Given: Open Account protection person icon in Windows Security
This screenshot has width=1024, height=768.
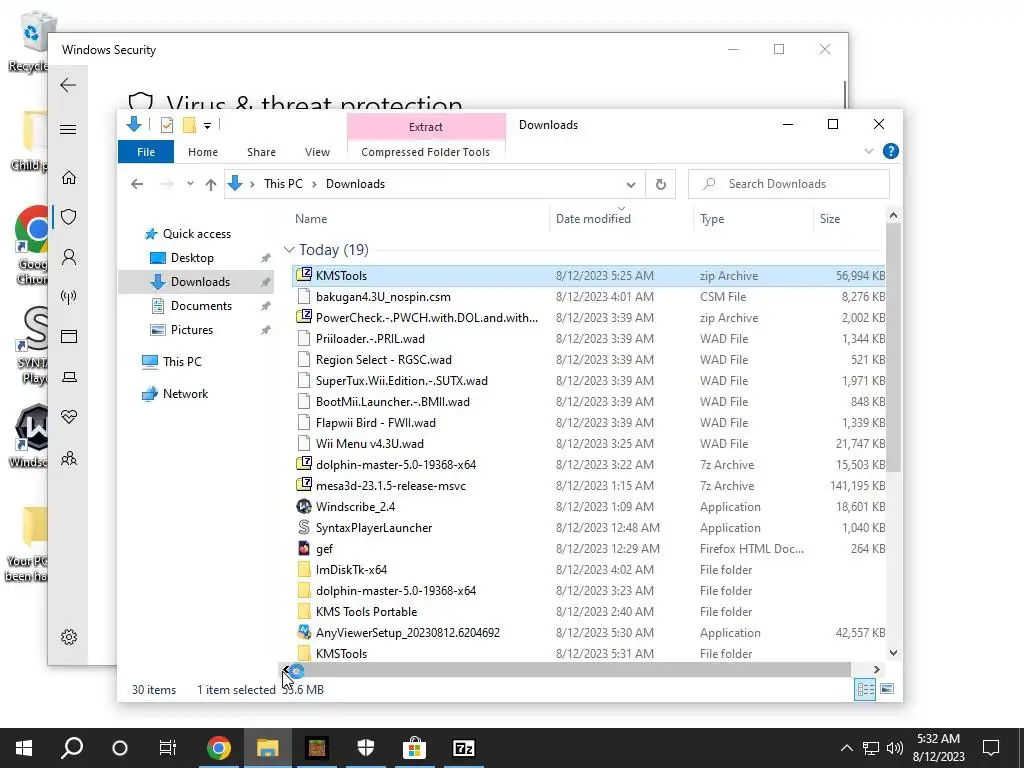Looking at the screenshot, I should coord(69,257).
